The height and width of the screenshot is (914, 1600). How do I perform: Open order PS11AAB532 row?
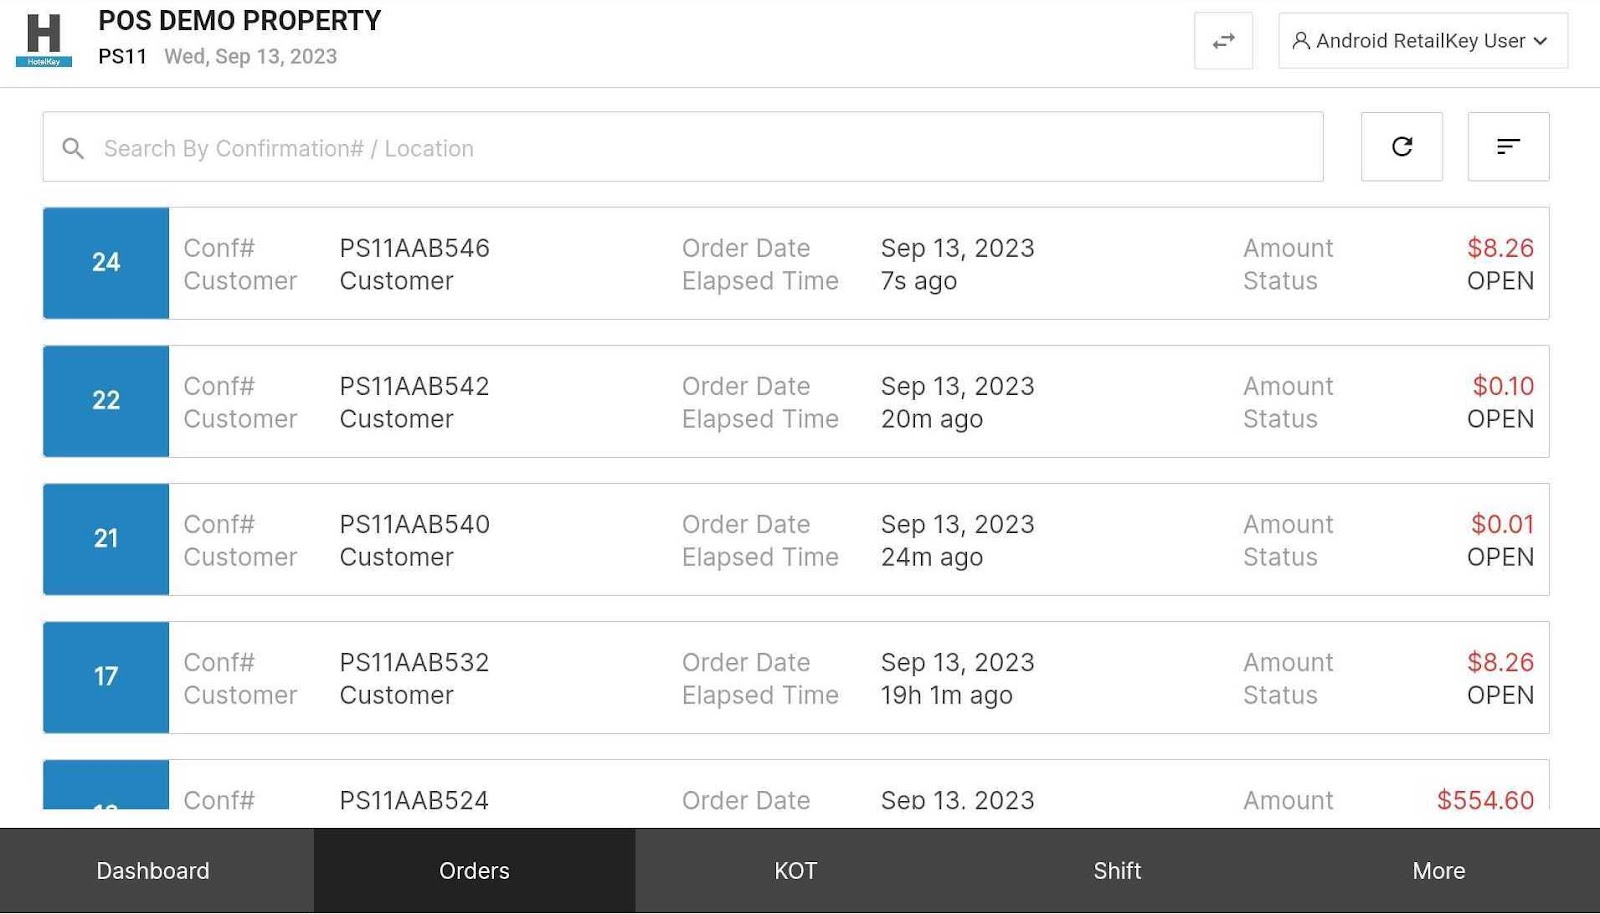[414, 663]
